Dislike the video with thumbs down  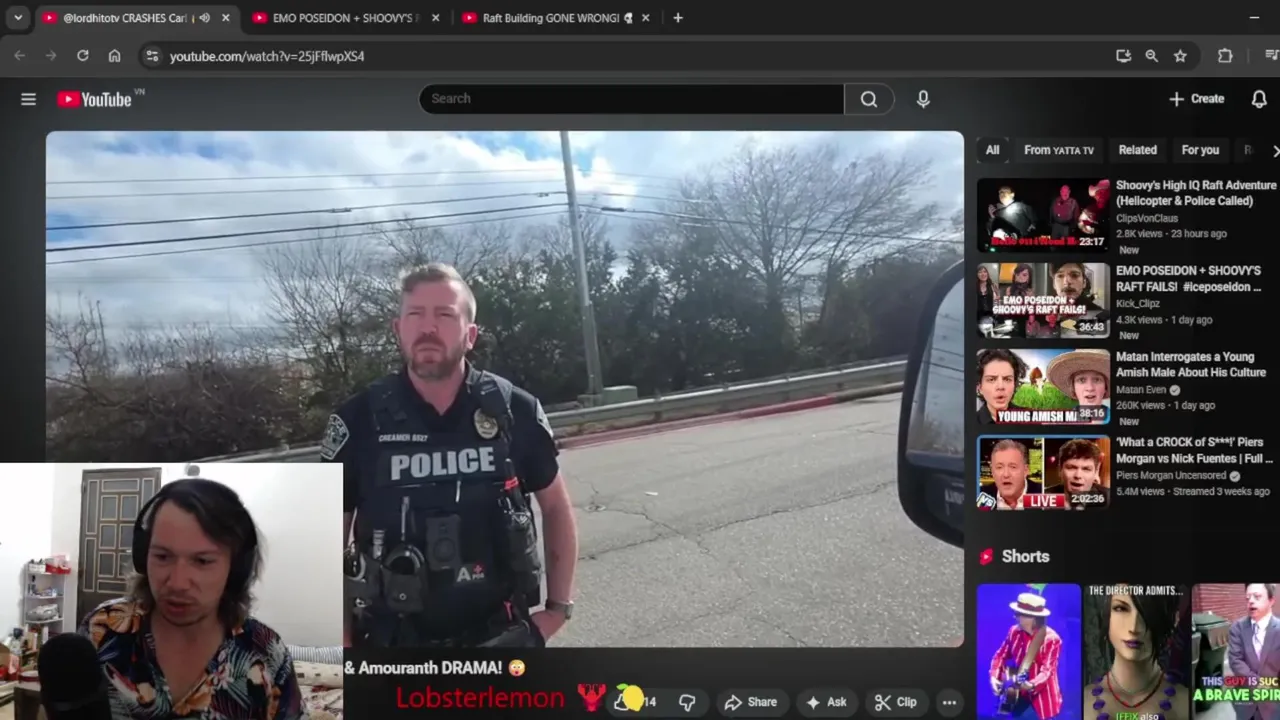pos(687,702)
